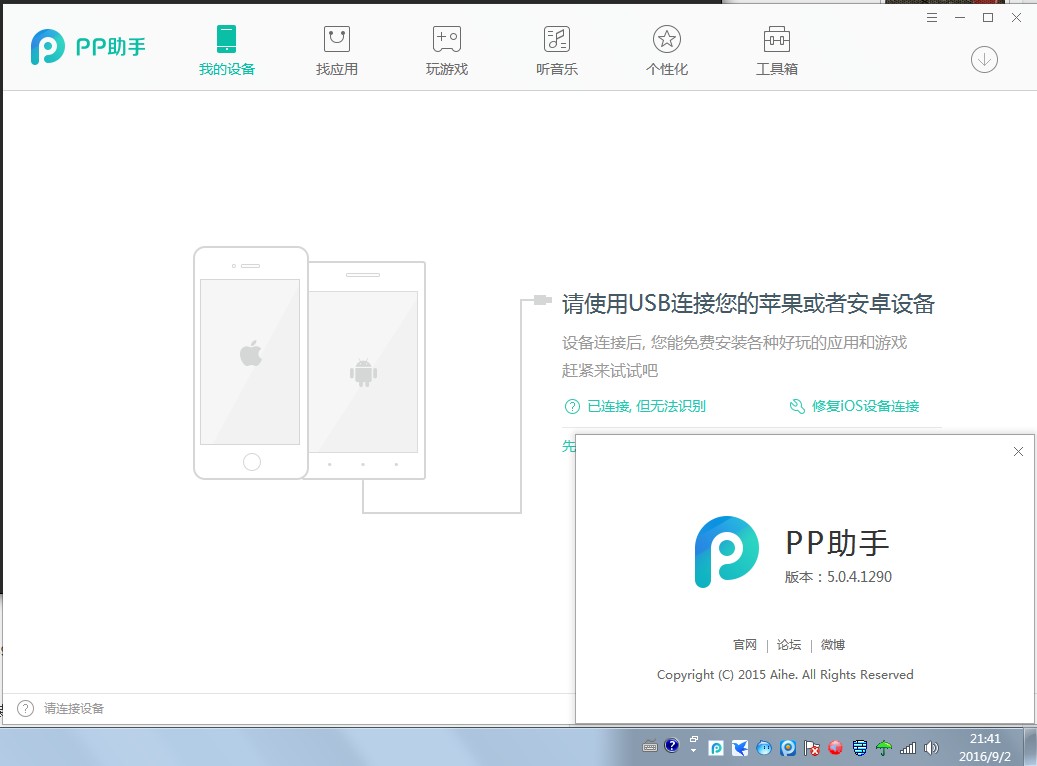Go to the 听音乐 (Music) tab
Viewport: 1037px width, 766px height.
click(x=556, y=51)
